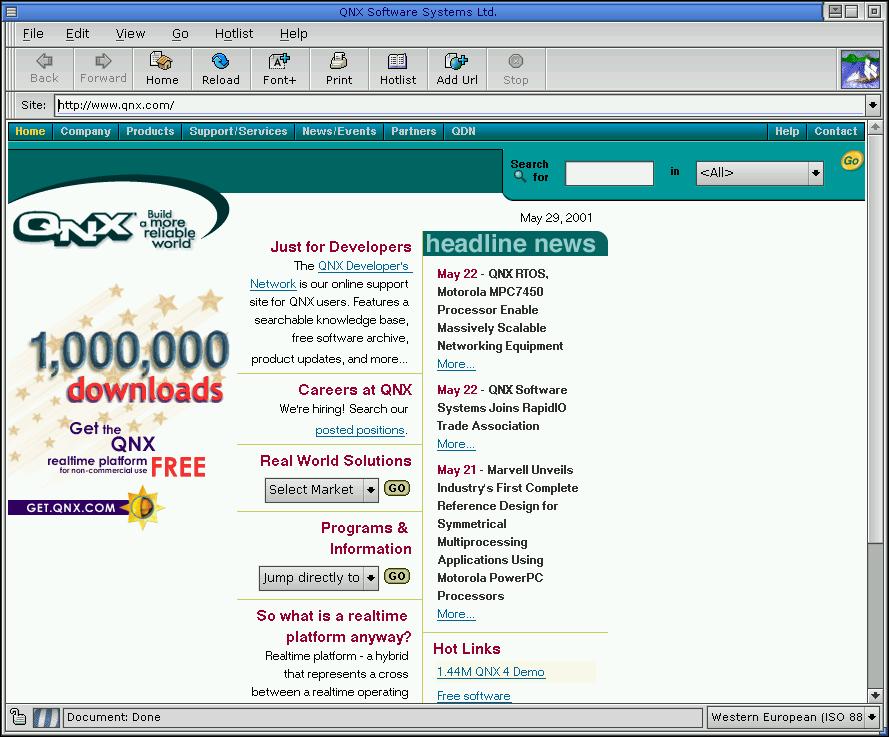Open More link under RapidIO news
The image size is (889, 737).
tap(455, 444)
